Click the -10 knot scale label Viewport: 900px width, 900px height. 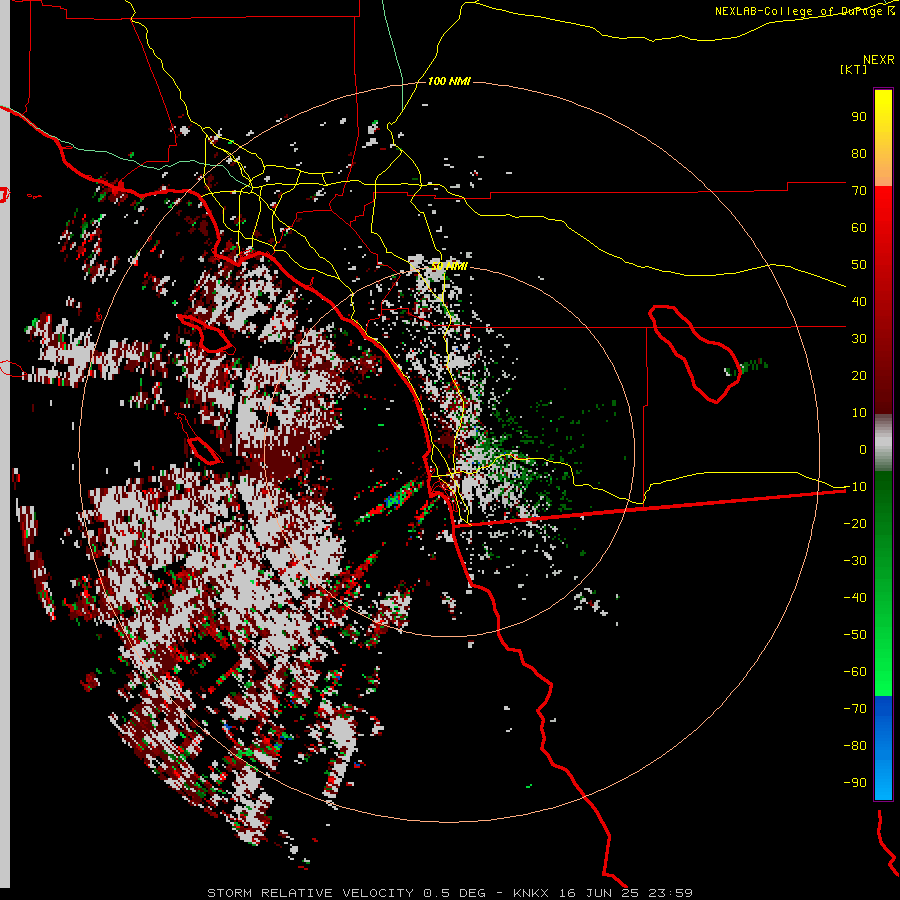click(x=855, y=487)
